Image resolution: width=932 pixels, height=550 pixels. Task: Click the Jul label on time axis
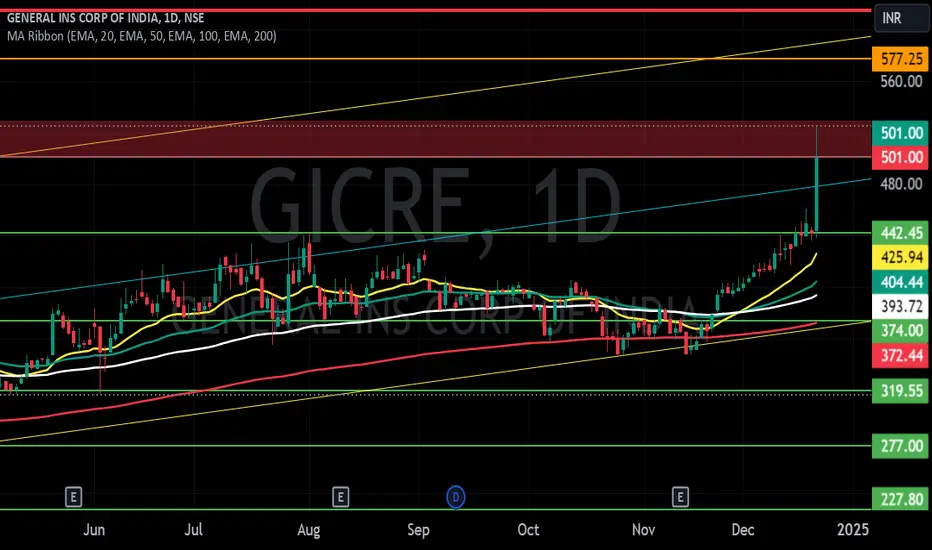(x=193, y=529)
